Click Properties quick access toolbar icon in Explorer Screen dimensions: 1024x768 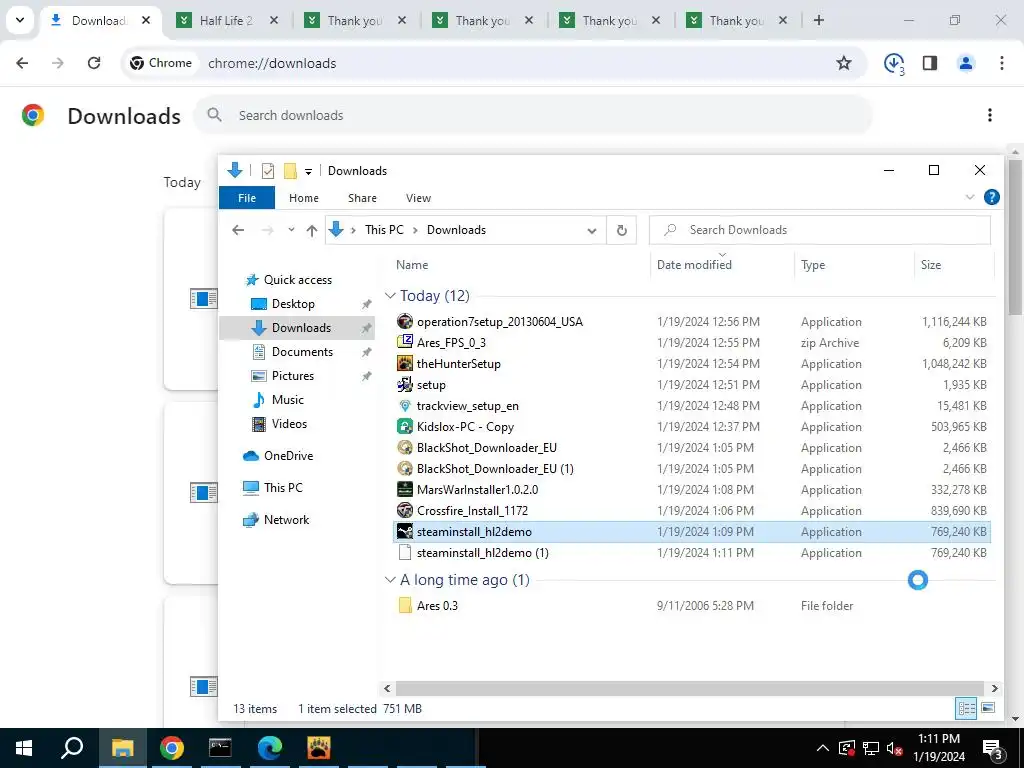click(x=268, y=171)
